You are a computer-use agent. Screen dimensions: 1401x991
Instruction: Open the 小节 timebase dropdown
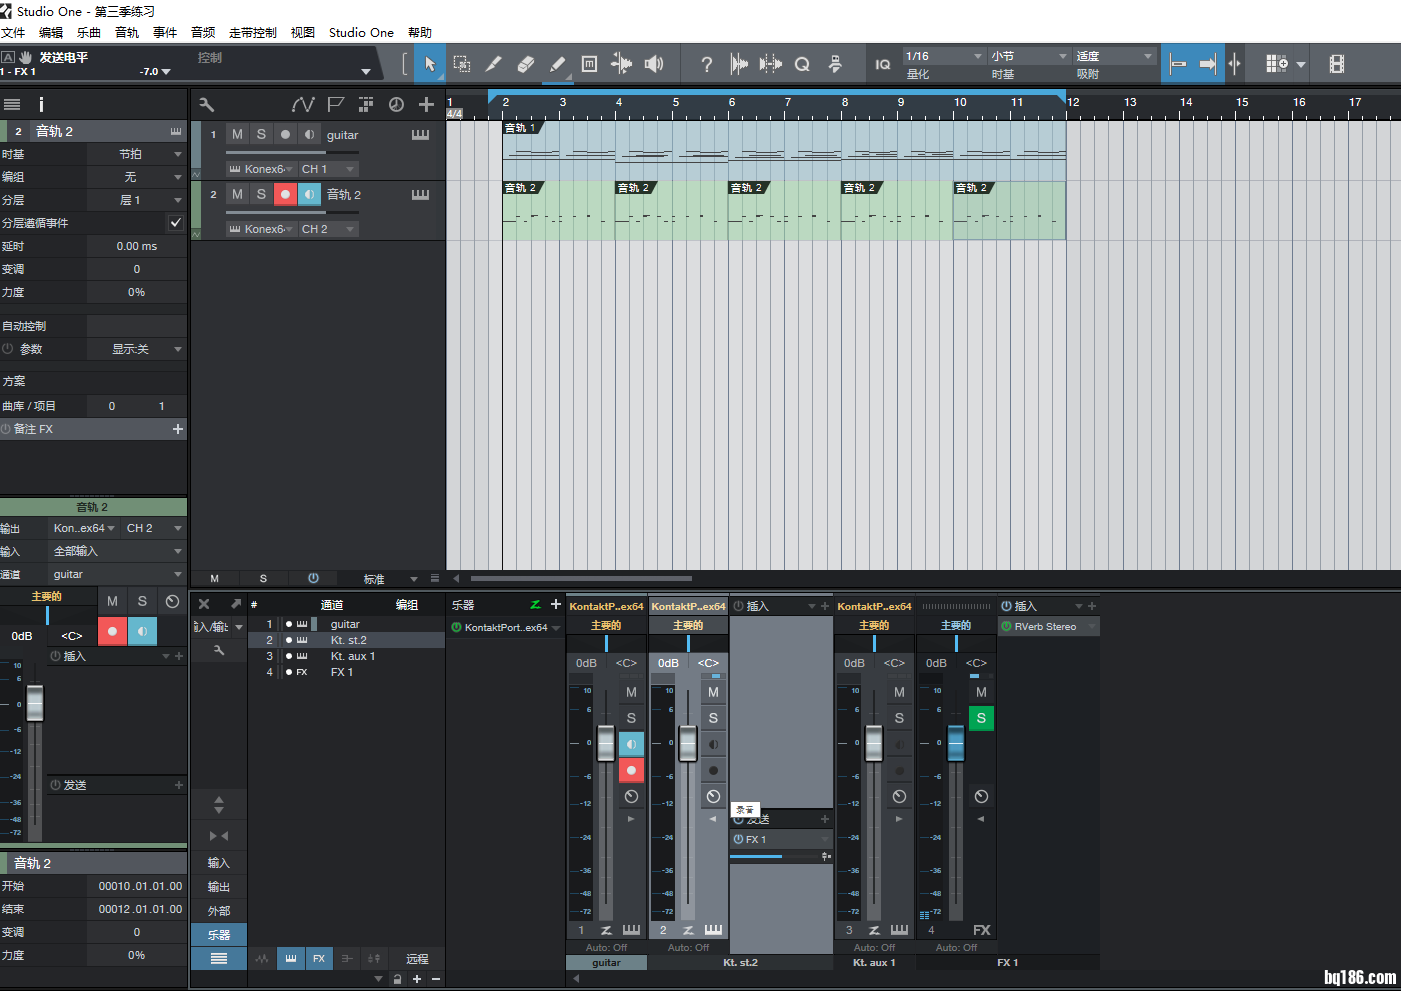(1029, 56)
